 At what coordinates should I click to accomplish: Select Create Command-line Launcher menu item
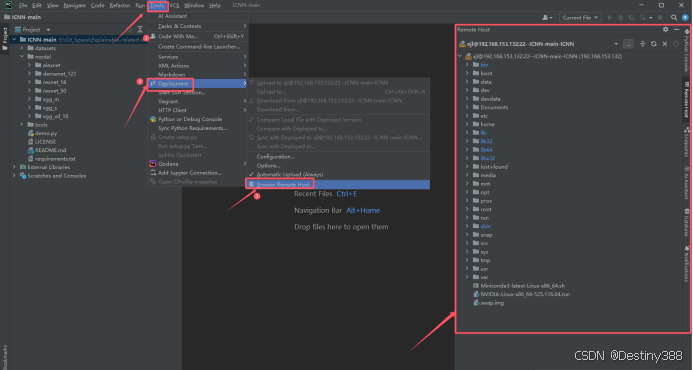198,46
